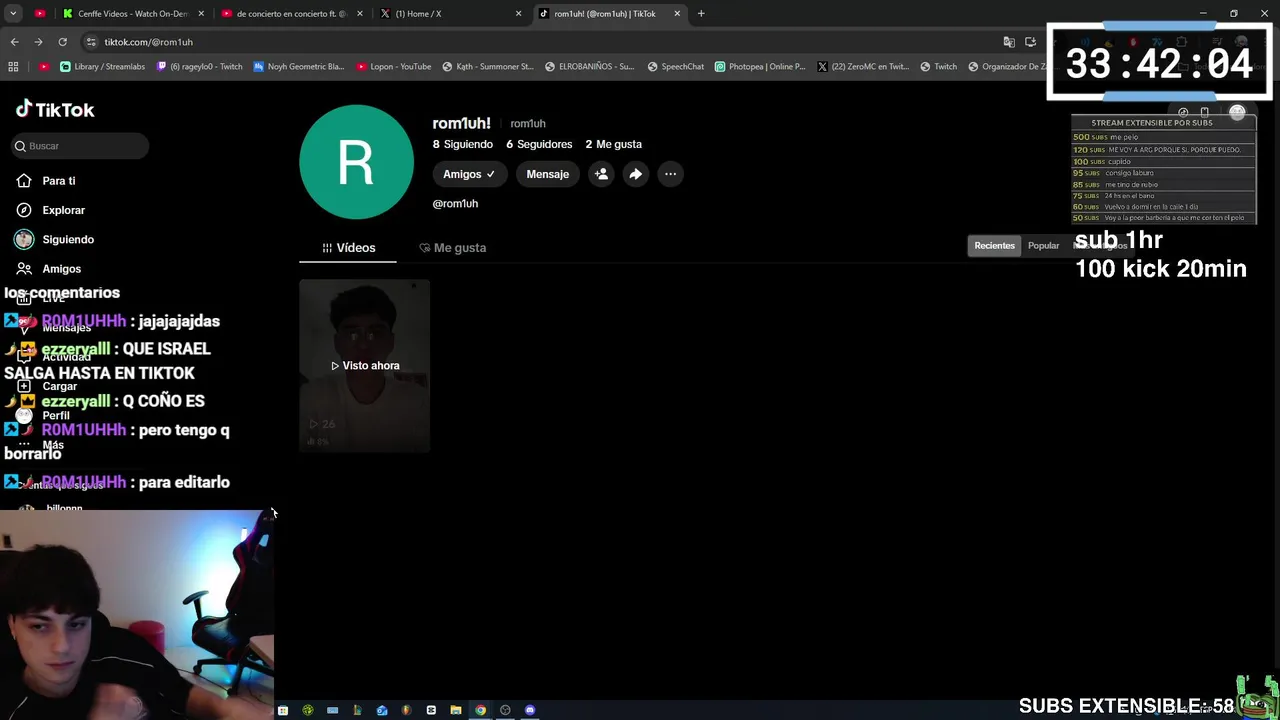The height and width of the screenshot is (720, 1280).
Task: View the 6 Seguidores followers list
Action: (x=539, y=144)
